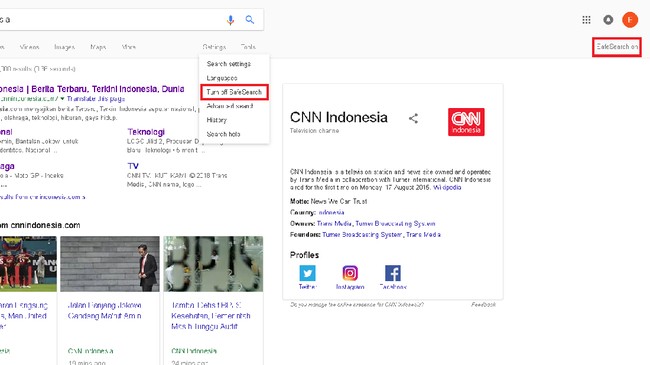Open the Settings menu
The image size is (650, 365).
pos(214,47)
